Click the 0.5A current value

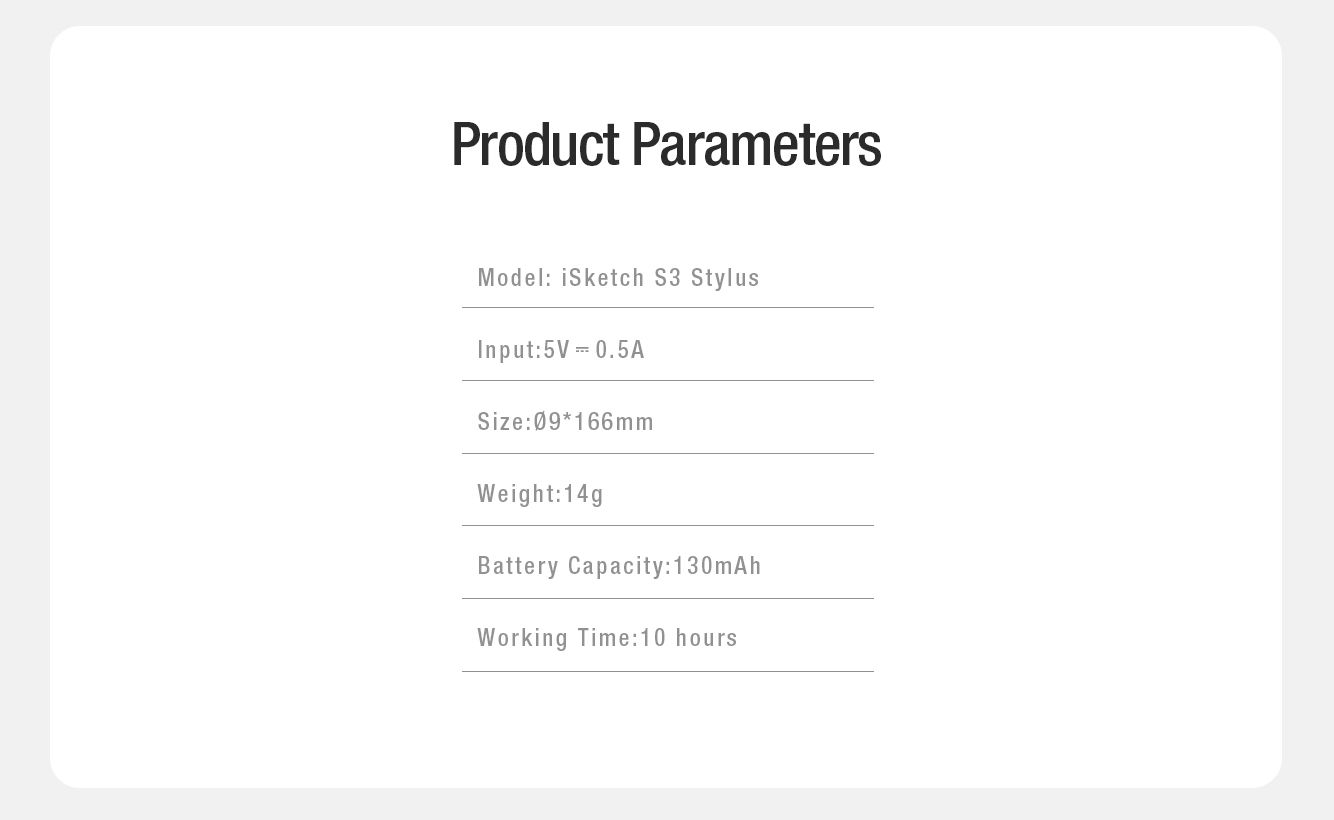[620, 350]
